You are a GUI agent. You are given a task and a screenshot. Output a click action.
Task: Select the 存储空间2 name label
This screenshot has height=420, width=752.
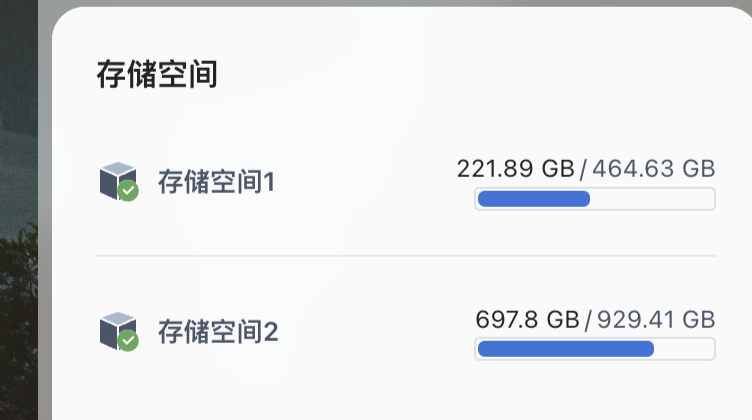[217, 332]
